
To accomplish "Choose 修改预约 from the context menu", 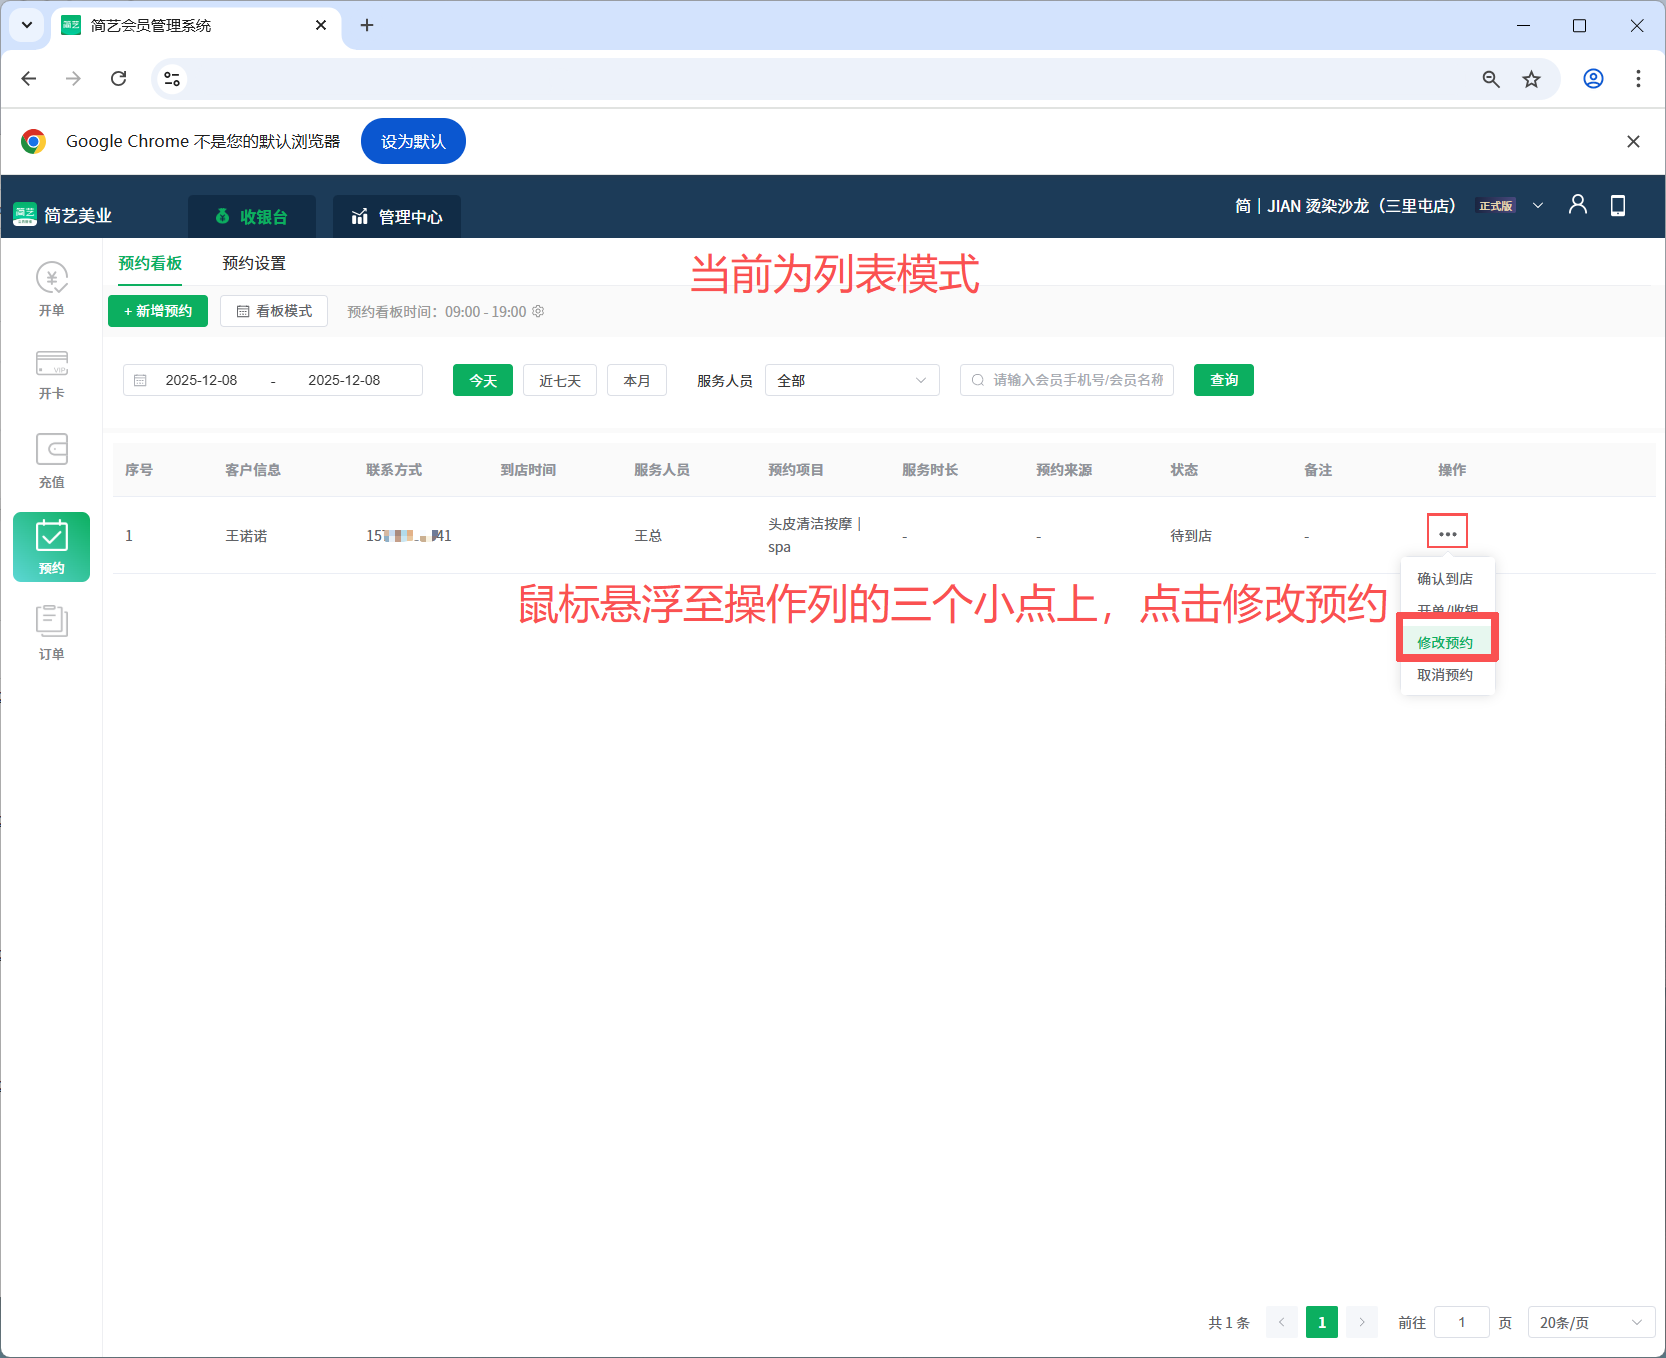I will pos(1445,641).
